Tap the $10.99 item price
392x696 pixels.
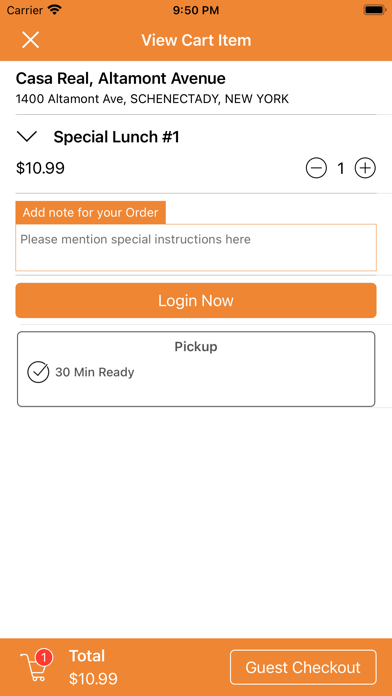(40, 168)
